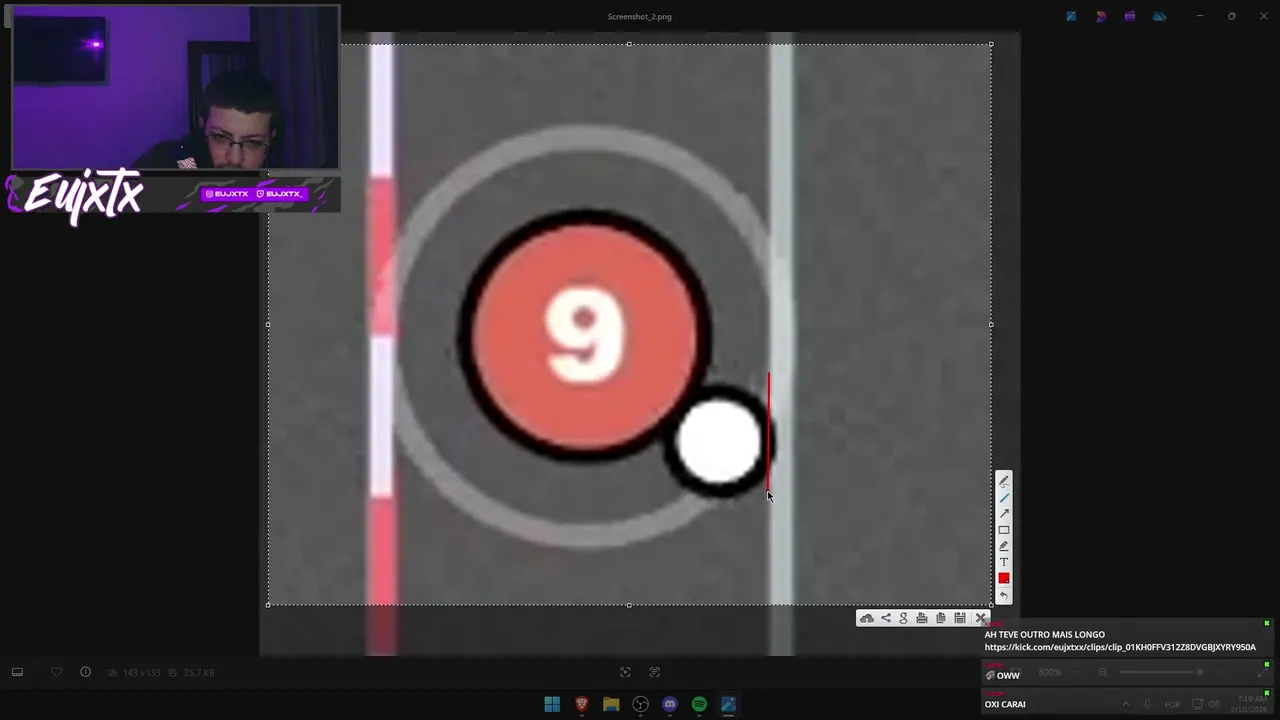Open the red annotation color picker
The image size is (1280, 720).
point(1004,578)
